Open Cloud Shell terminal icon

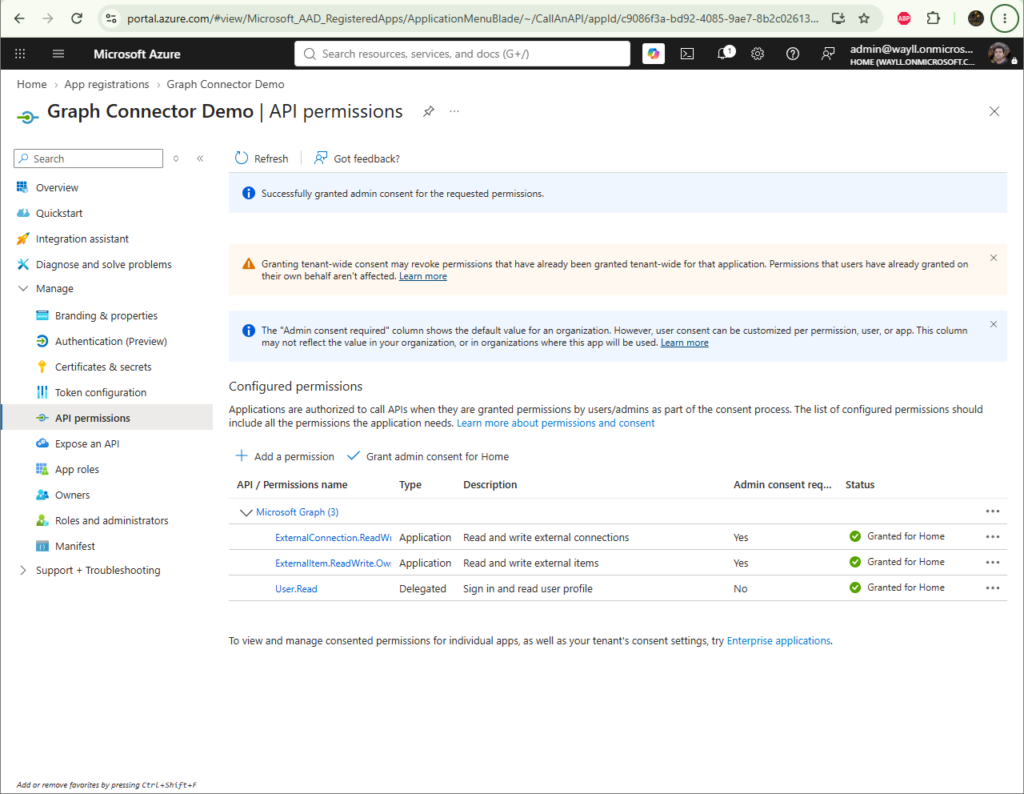click(687, 54)
